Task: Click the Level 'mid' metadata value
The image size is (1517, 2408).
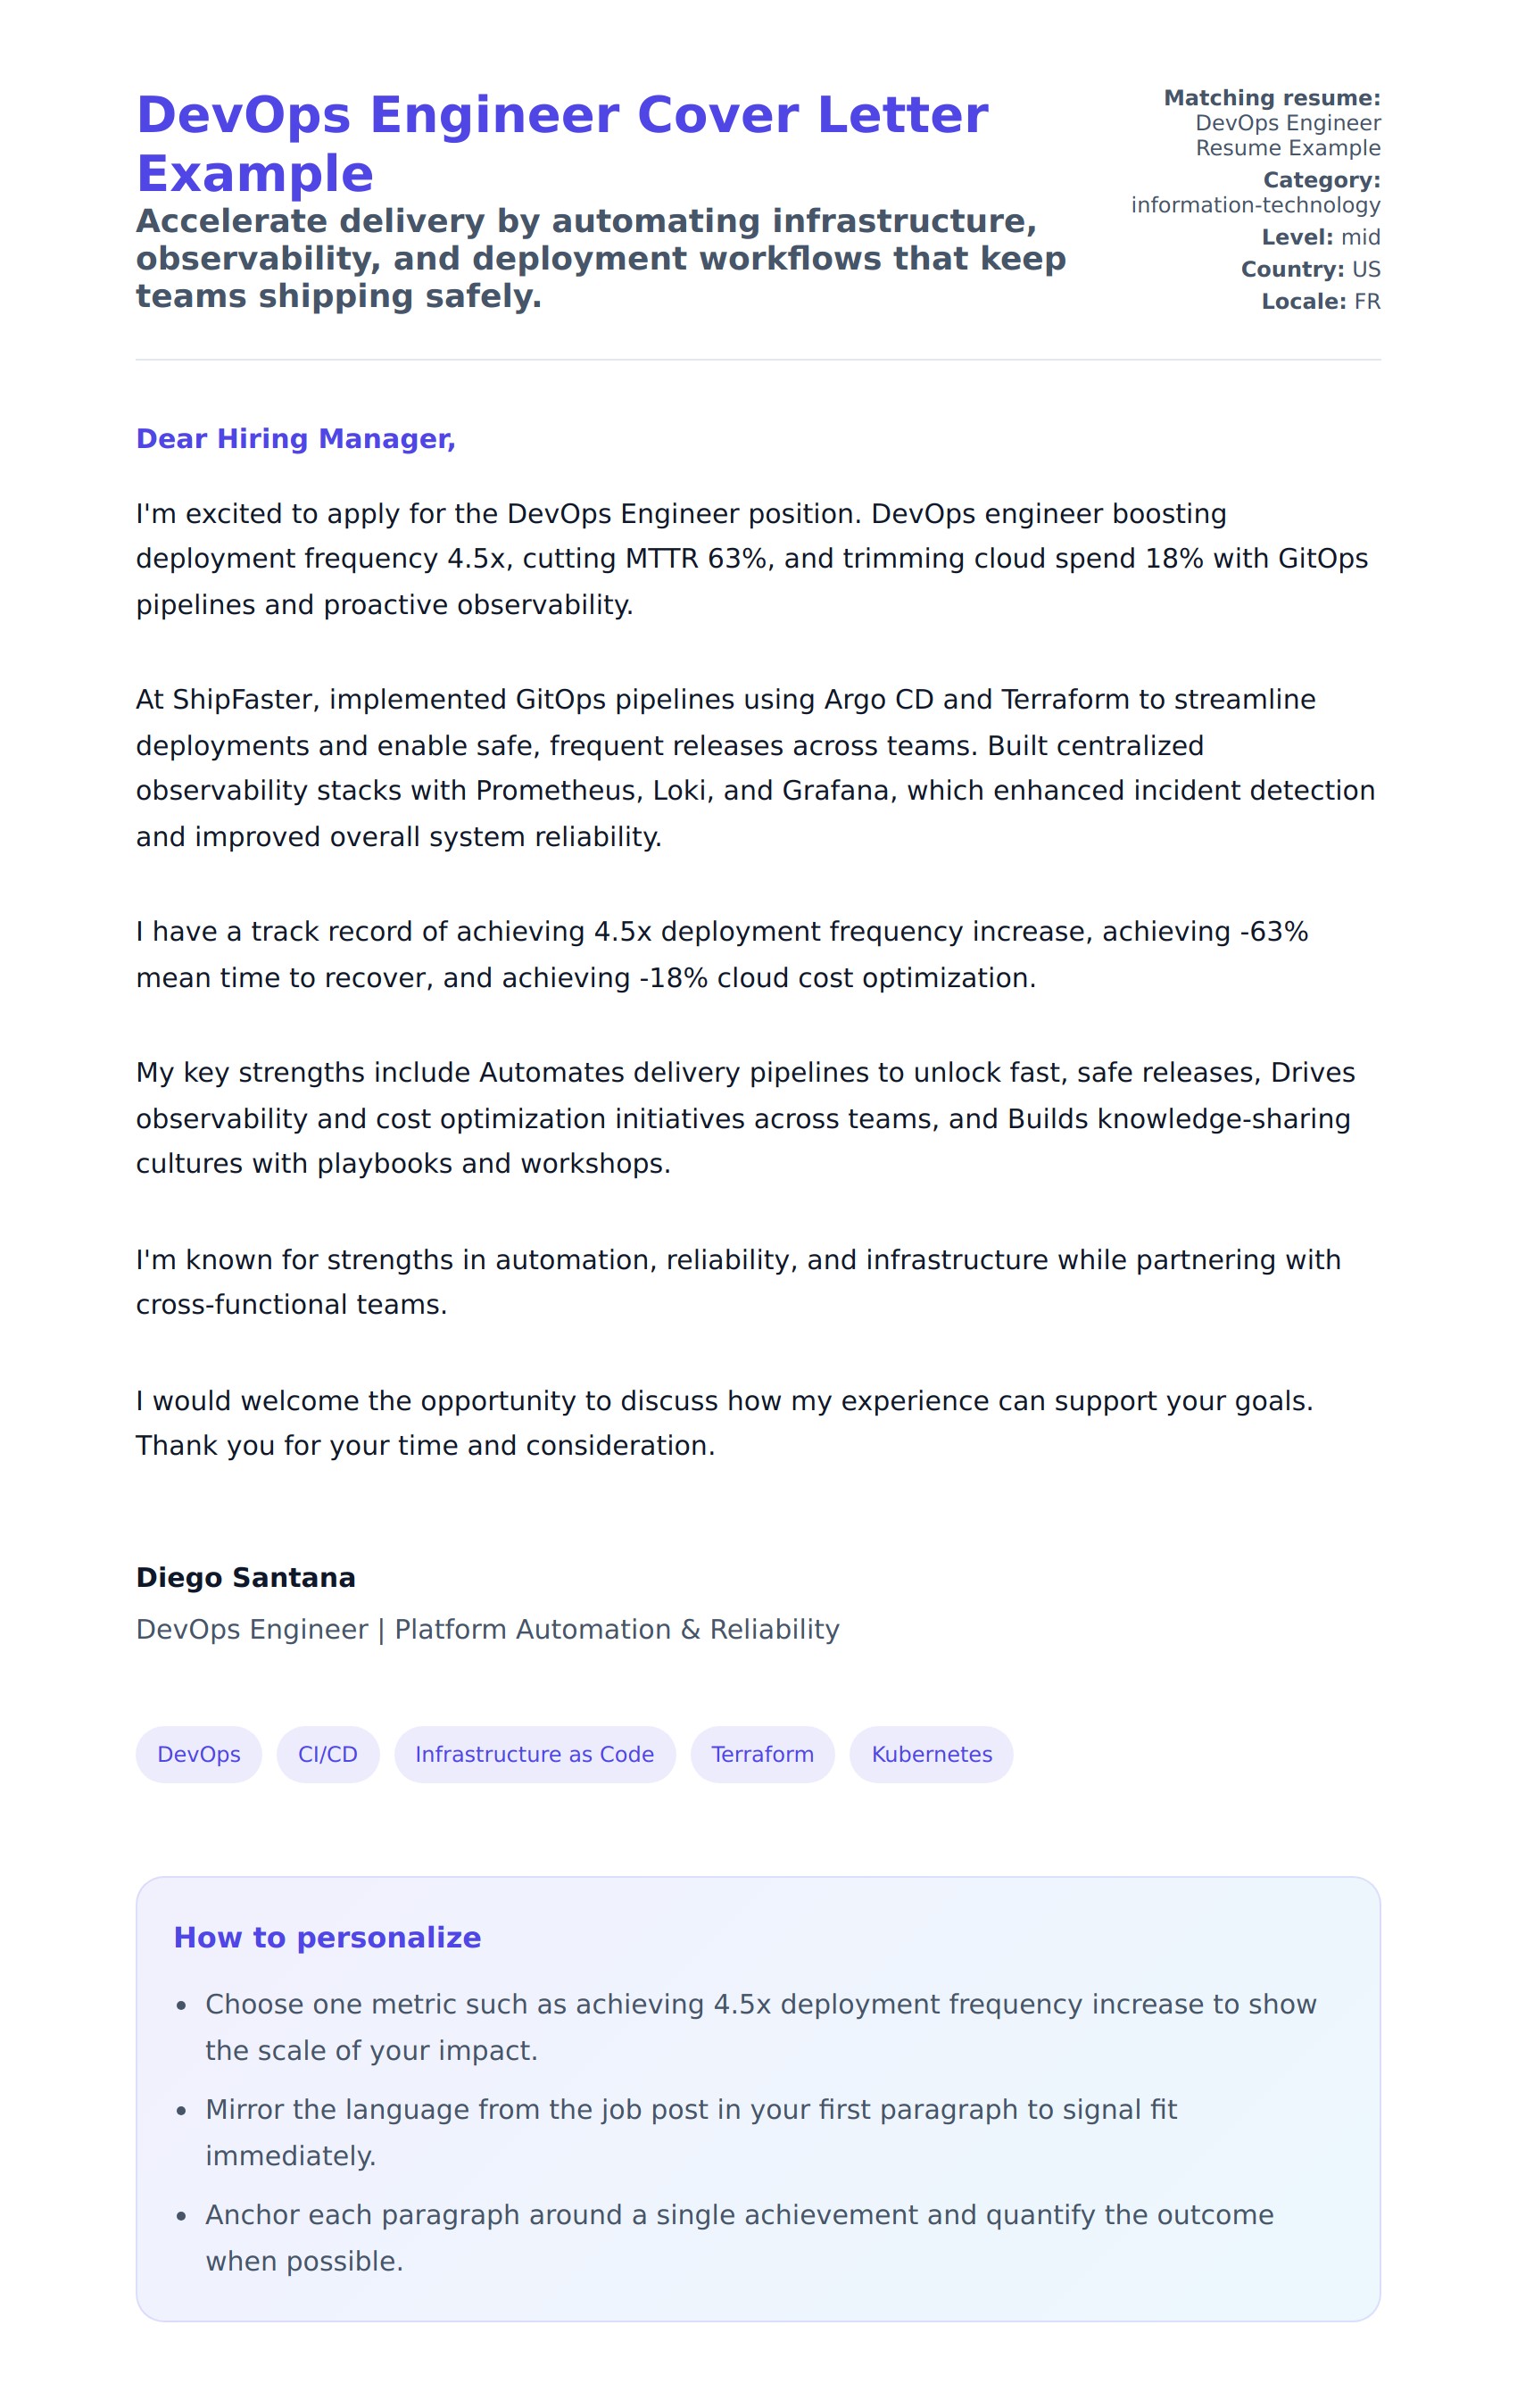Action: (1360, 237)
